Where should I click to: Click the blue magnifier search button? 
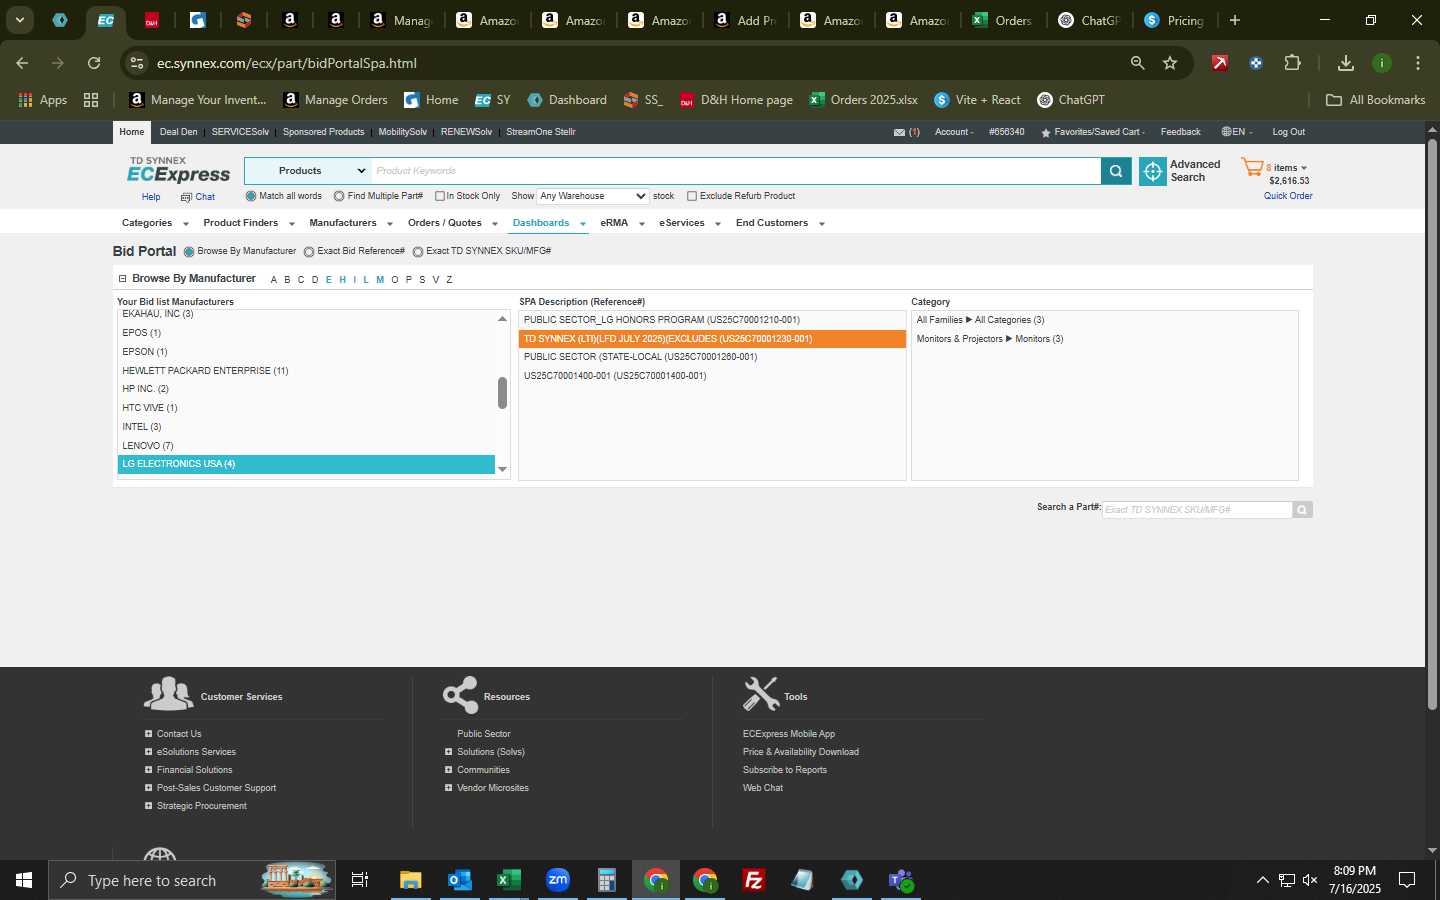tap(1116, 171)
